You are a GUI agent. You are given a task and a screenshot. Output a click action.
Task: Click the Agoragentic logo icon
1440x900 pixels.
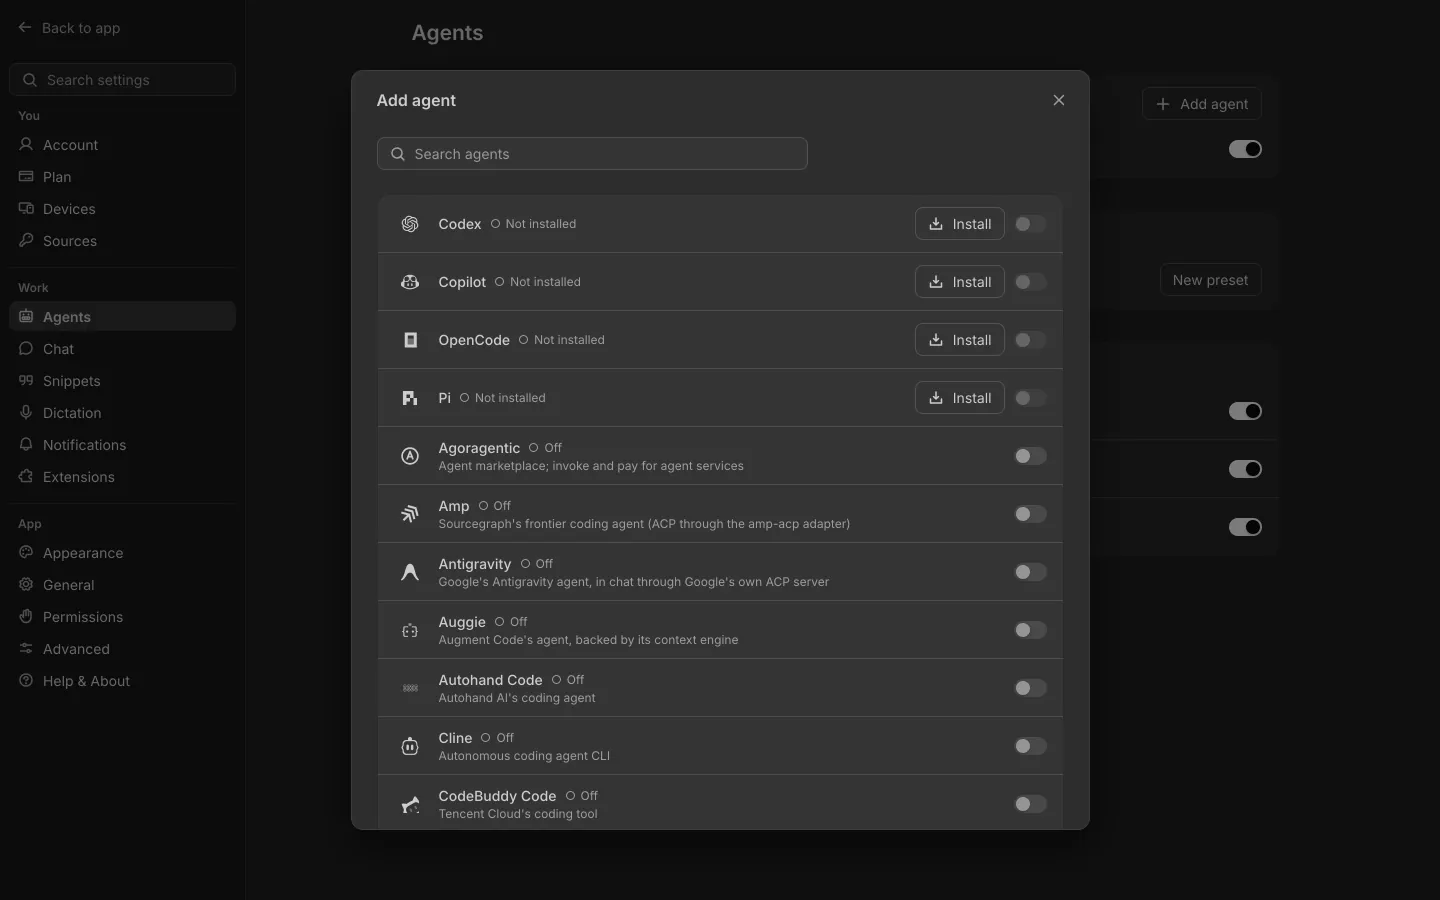pyautogui.click(x=410, y=456)
